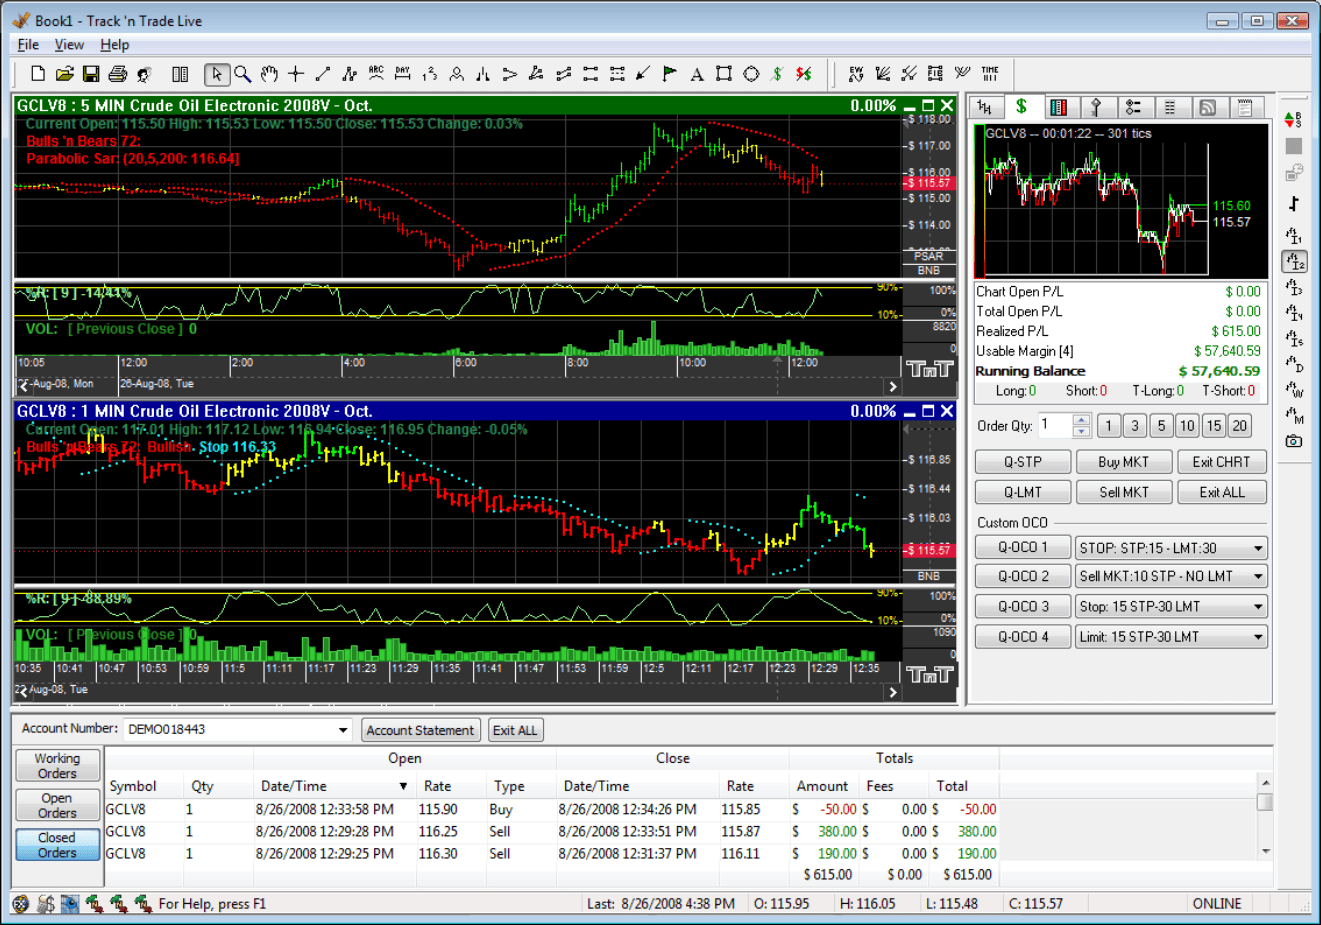This screenshot has height=925, width=1321.
Task: Choose the rectangle drawing tool
Action: coord(724,74)
